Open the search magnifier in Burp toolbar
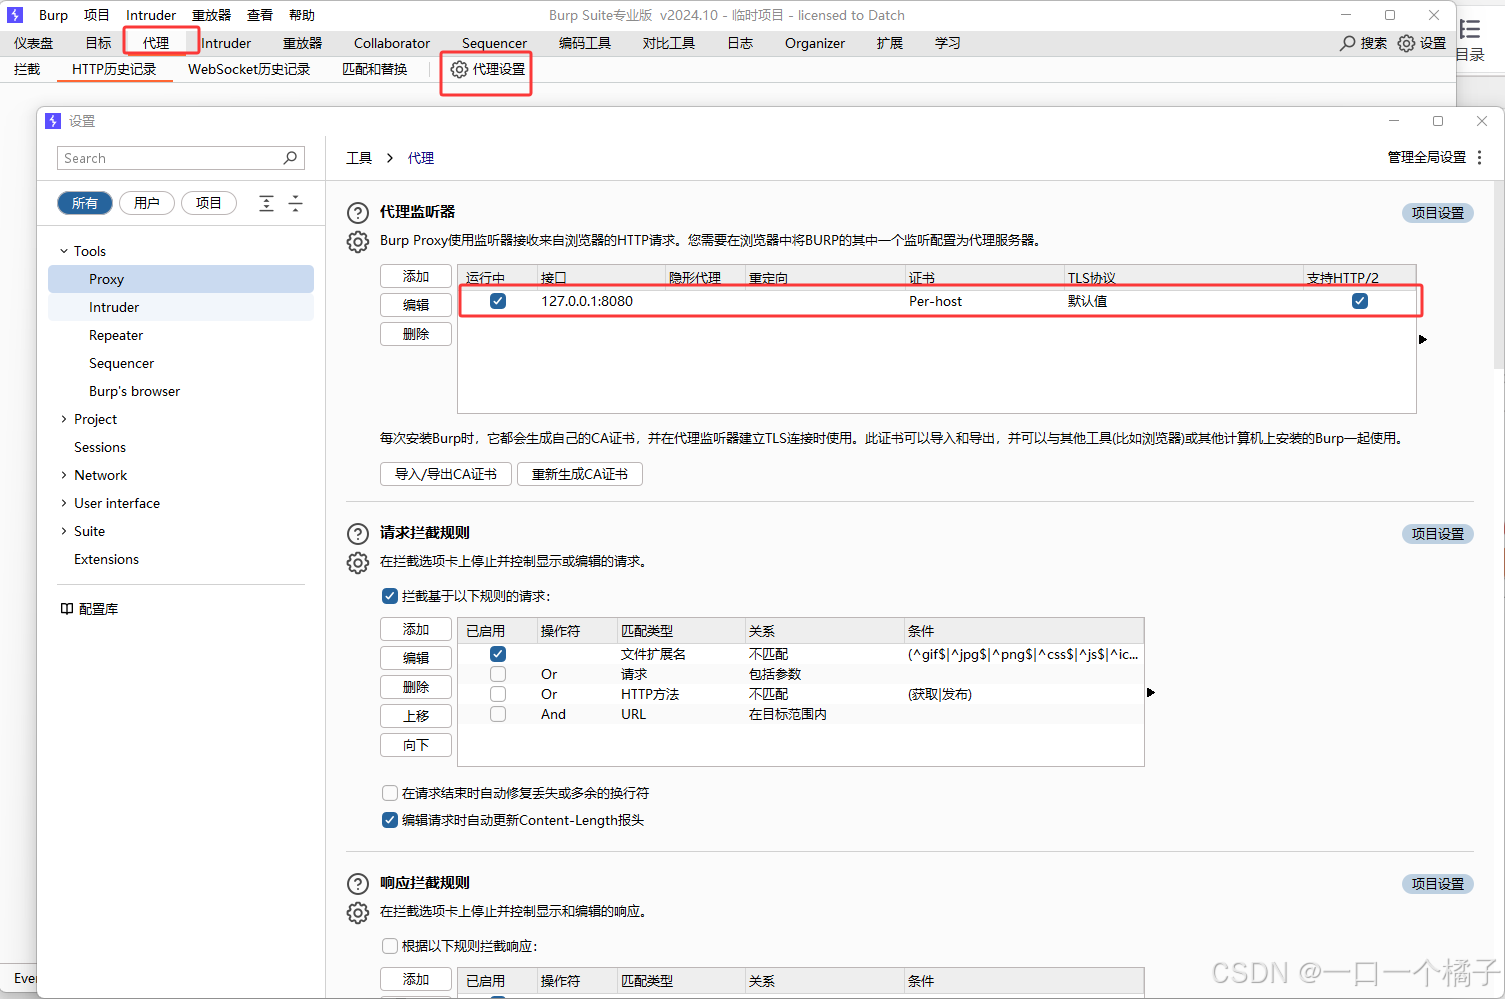1505x999 pixels. [x=1348, y=43]
